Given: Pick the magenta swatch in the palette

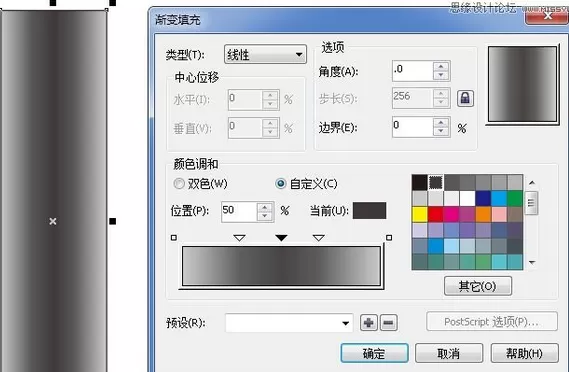Looking at the screenshot, I should [x=451, y=214].
